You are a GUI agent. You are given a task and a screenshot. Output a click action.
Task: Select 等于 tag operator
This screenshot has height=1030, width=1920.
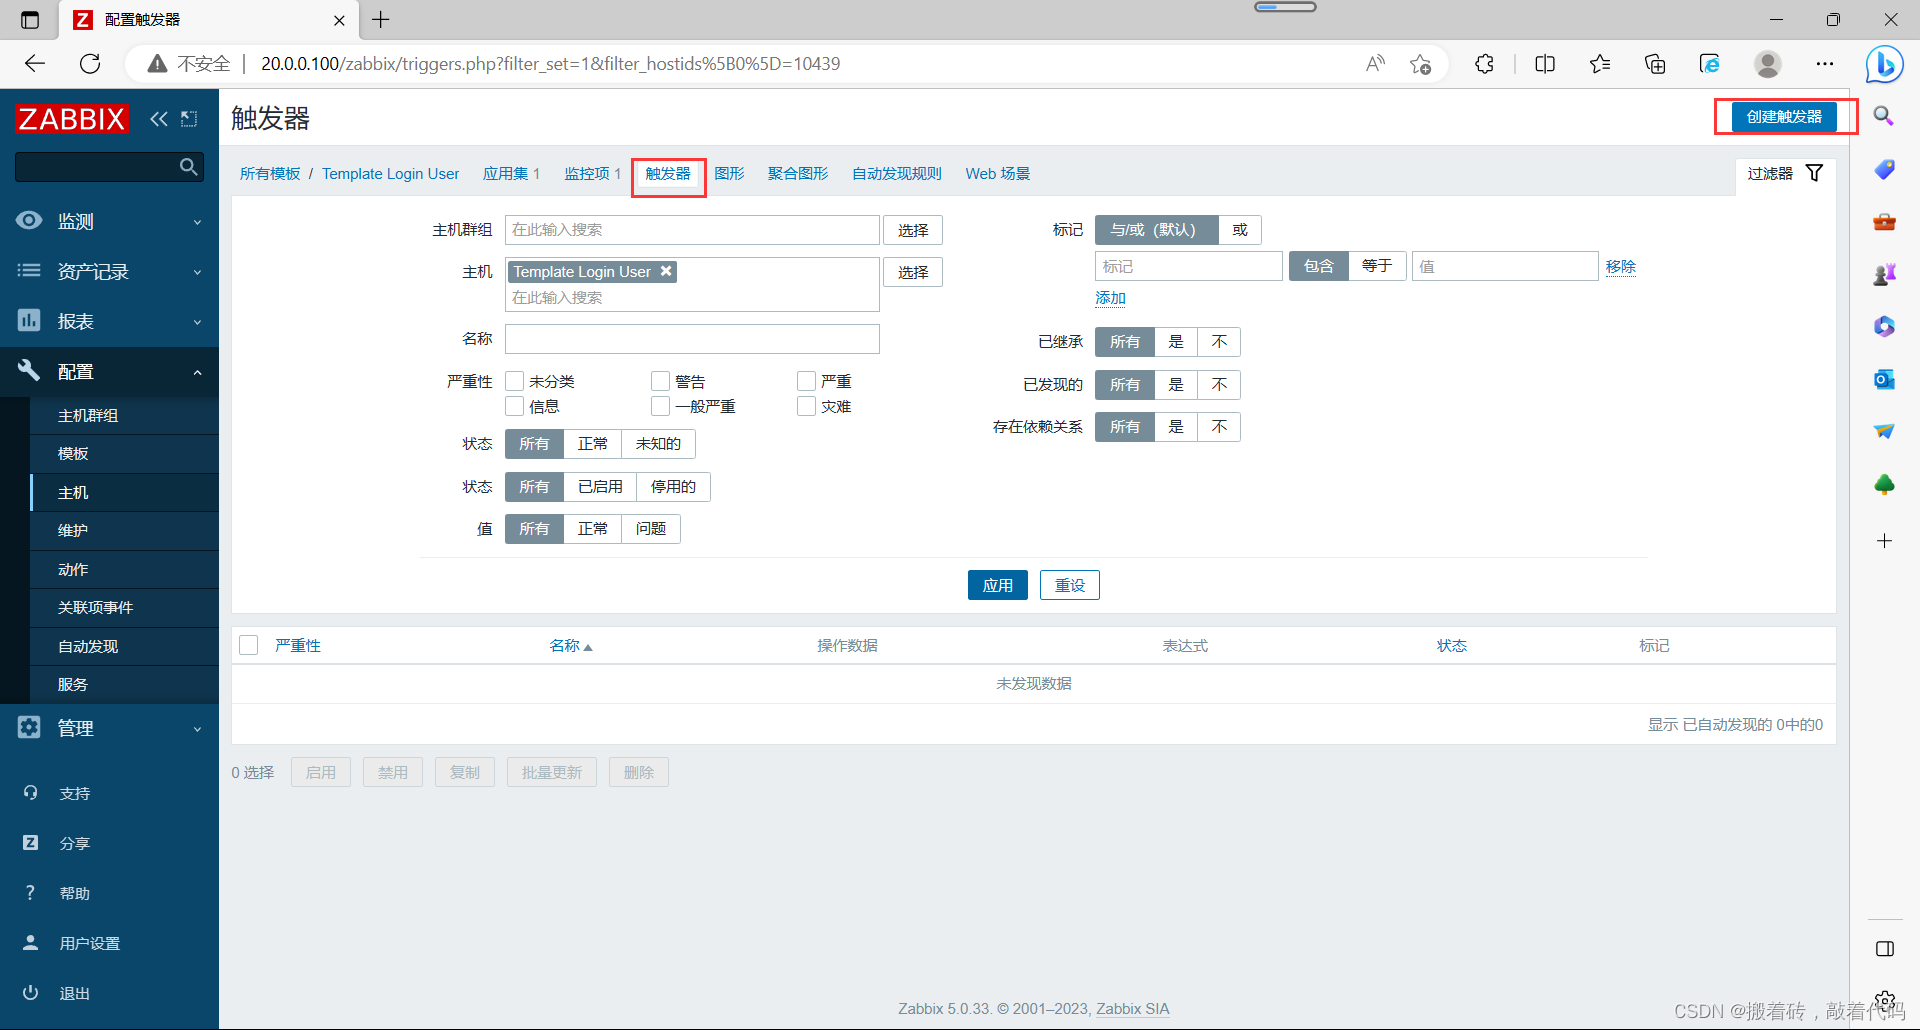tap(1377, 266)
